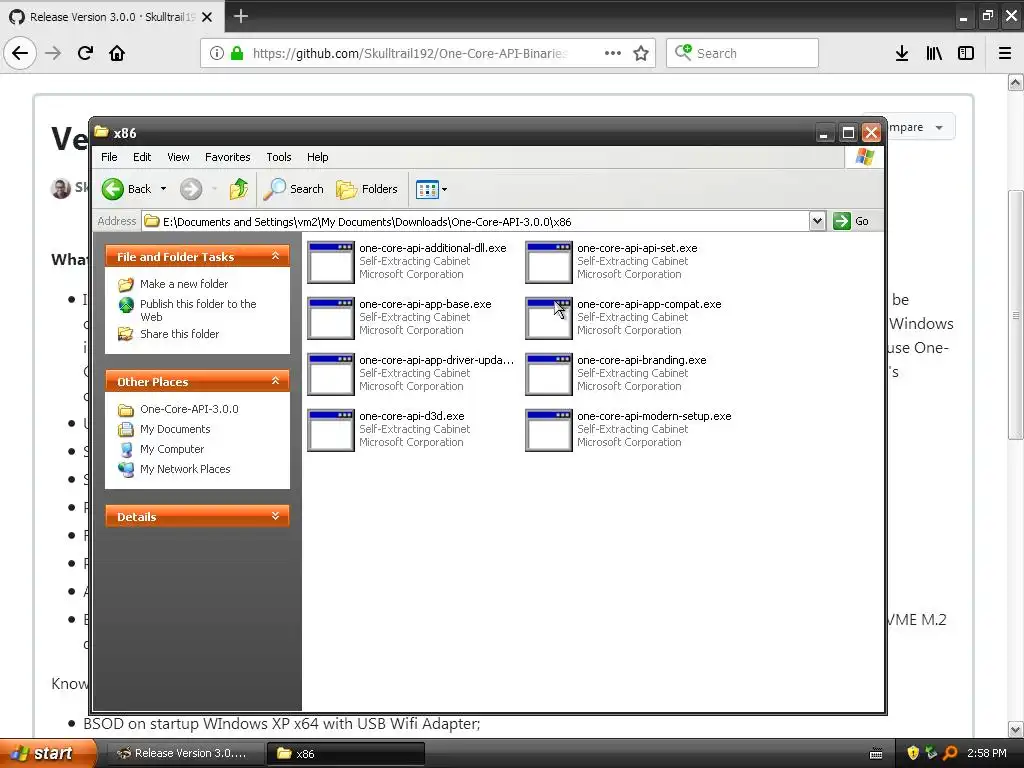Open My Documents from Other Places

click(x=175, y=429)
